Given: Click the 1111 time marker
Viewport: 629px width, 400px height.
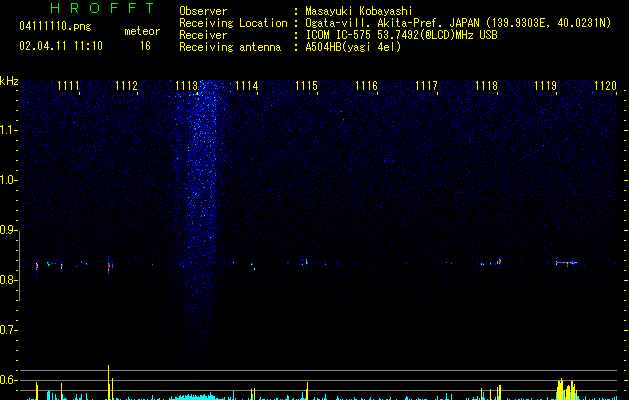Looking at the screenshot, I should click(68, 86).
